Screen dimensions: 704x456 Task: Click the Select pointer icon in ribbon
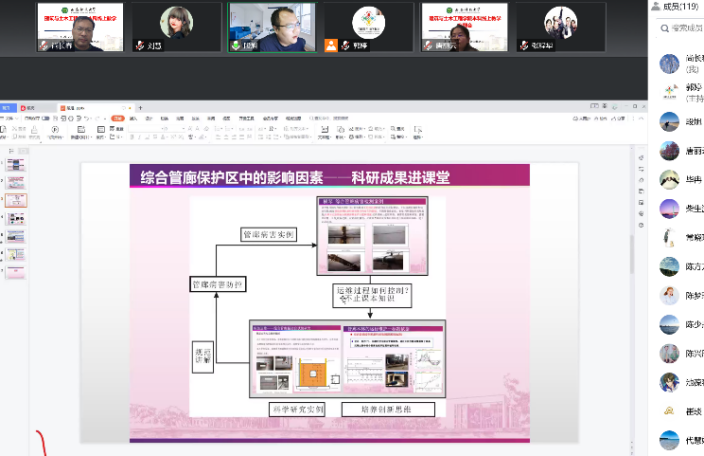[x=418, y=129]
